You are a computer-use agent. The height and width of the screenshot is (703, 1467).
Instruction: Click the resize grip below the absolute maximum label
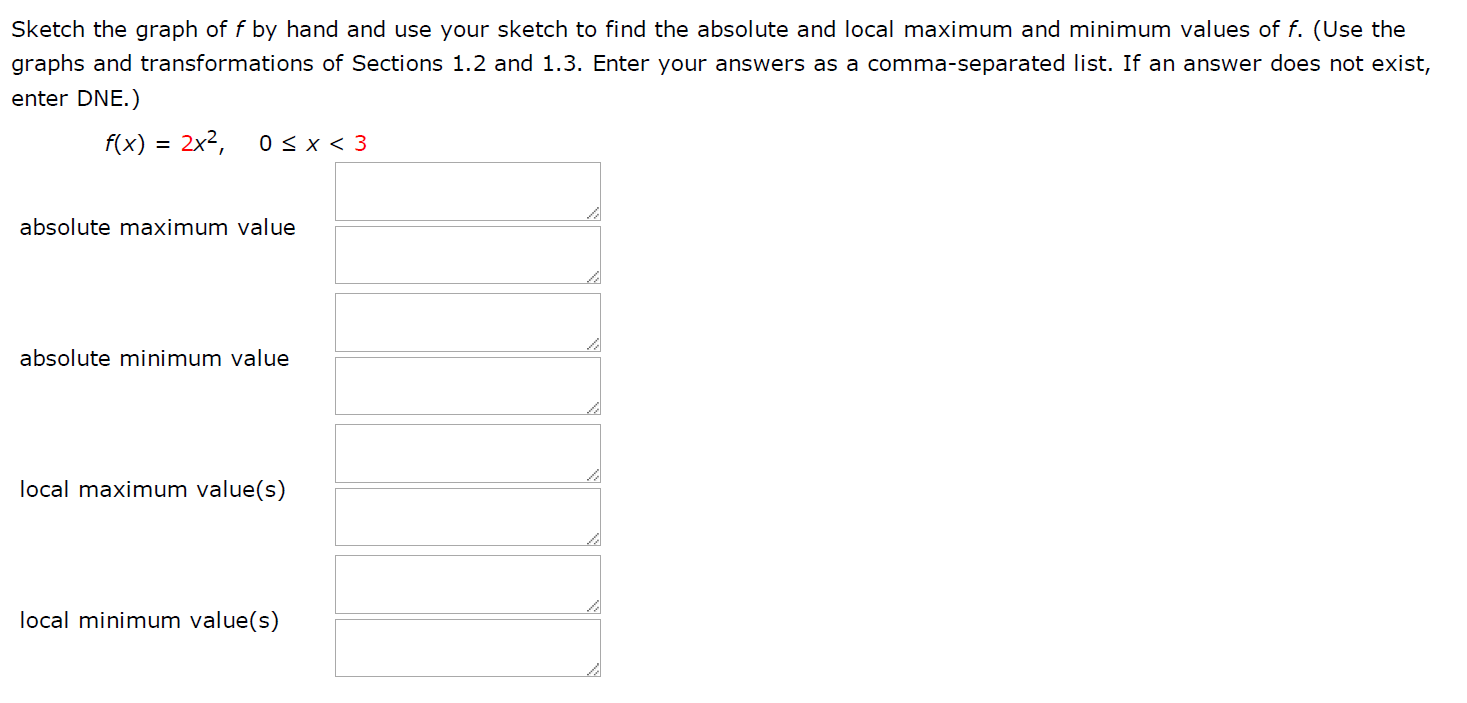coord(594,275)
